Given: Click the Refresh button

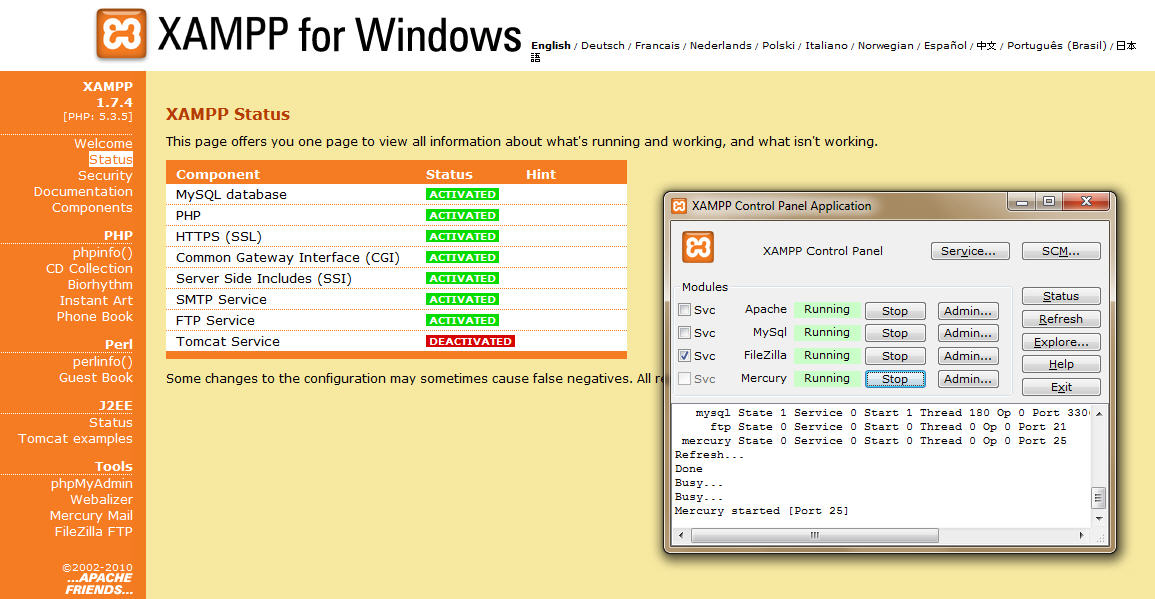Looking at the screenshot, I should pos(1060,318).
